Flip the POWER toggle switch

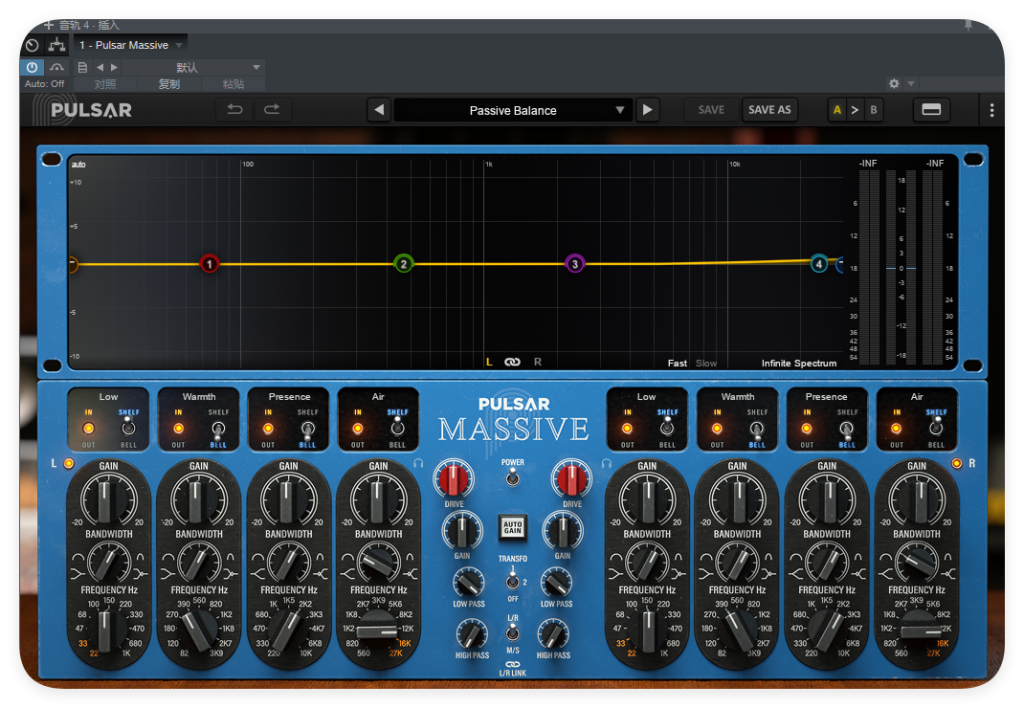pyautogui.click(x=513, y=477)
